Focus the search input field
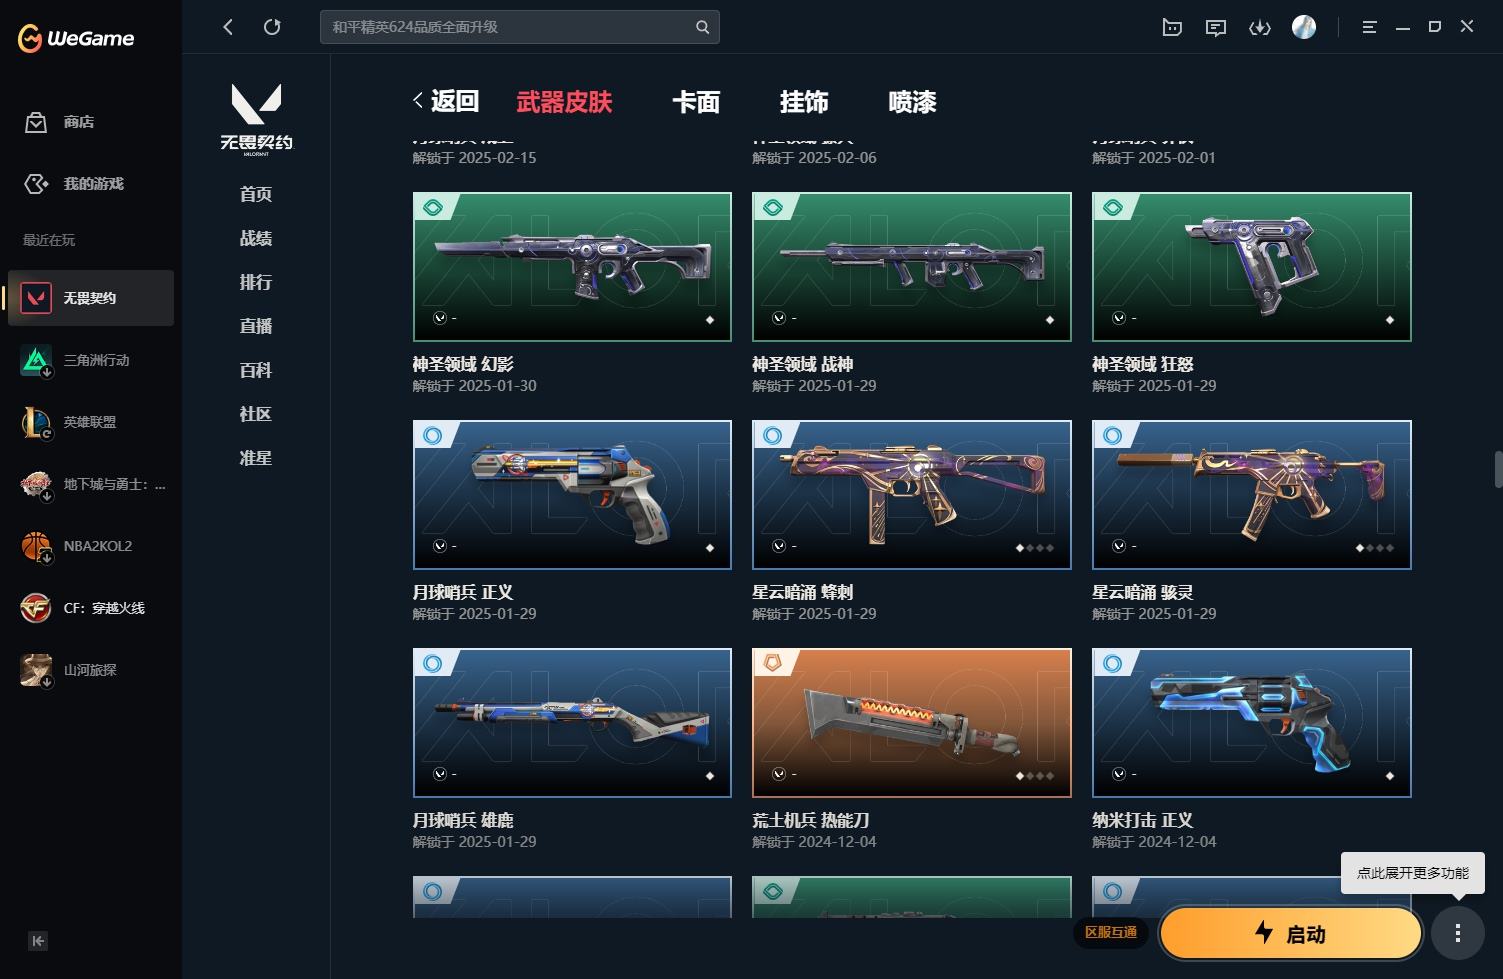The image size is (1503, 979). pyautogui.click(x=508, y=27)
